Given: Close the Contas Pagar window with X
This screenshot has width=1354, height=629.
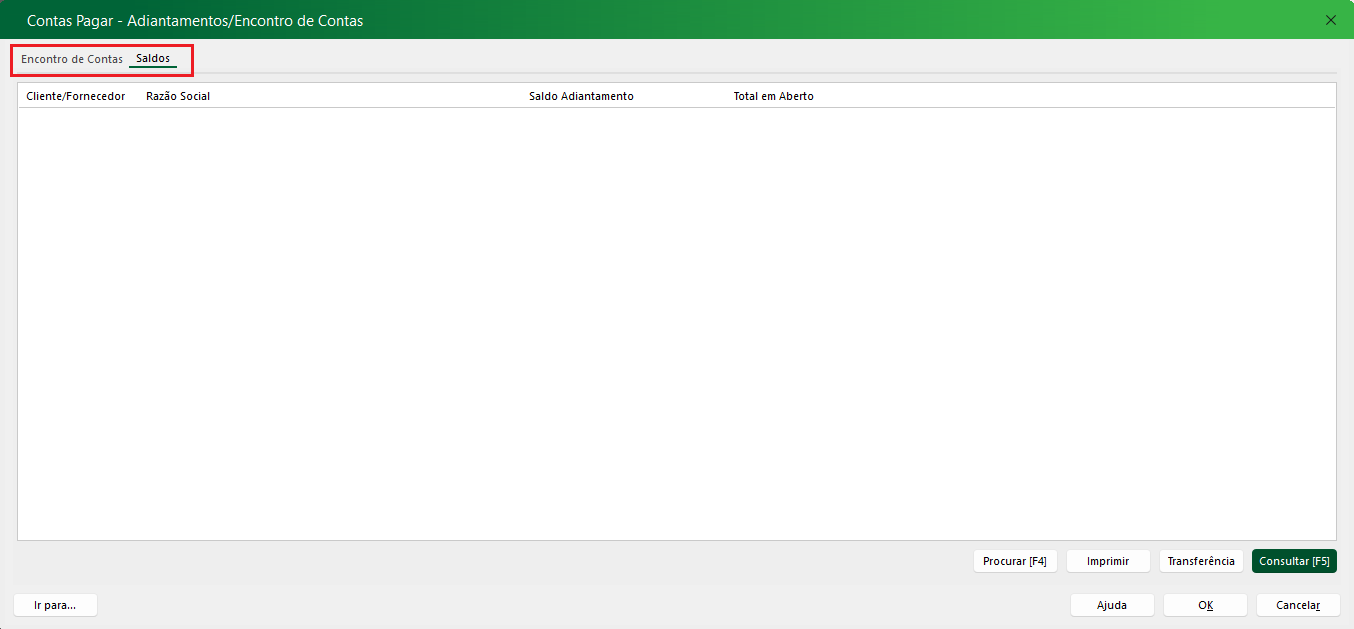Looking at the screenshot, I should click(x=1330, y=20).
